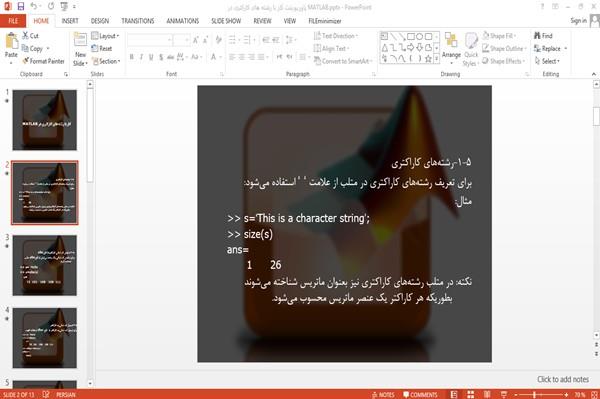Click zoom in plus button
Viewport: 600px width, 399px height.
click(566, 394)
